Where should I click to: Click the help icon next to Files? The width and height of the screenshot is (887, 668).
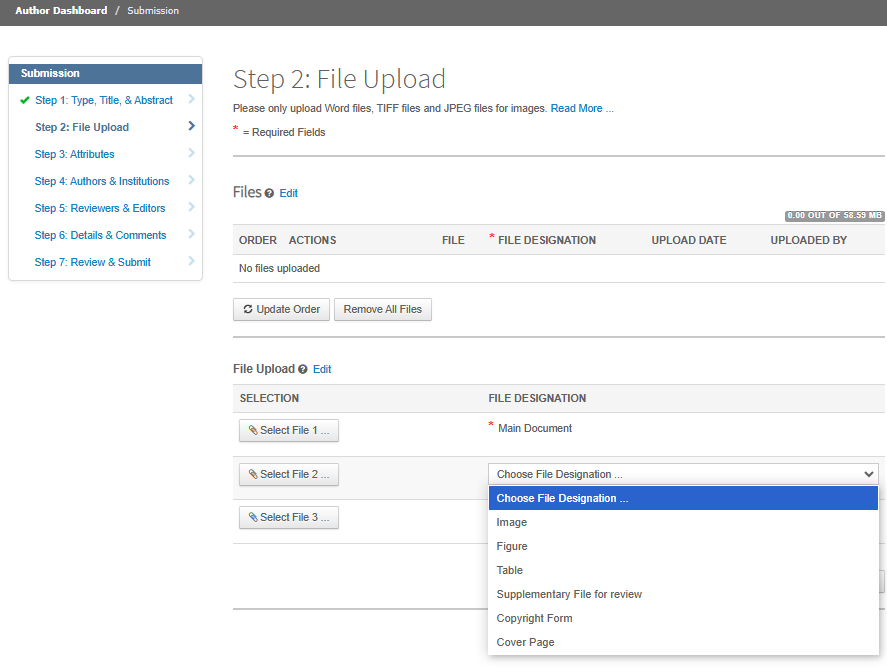(x=269, y=193)
